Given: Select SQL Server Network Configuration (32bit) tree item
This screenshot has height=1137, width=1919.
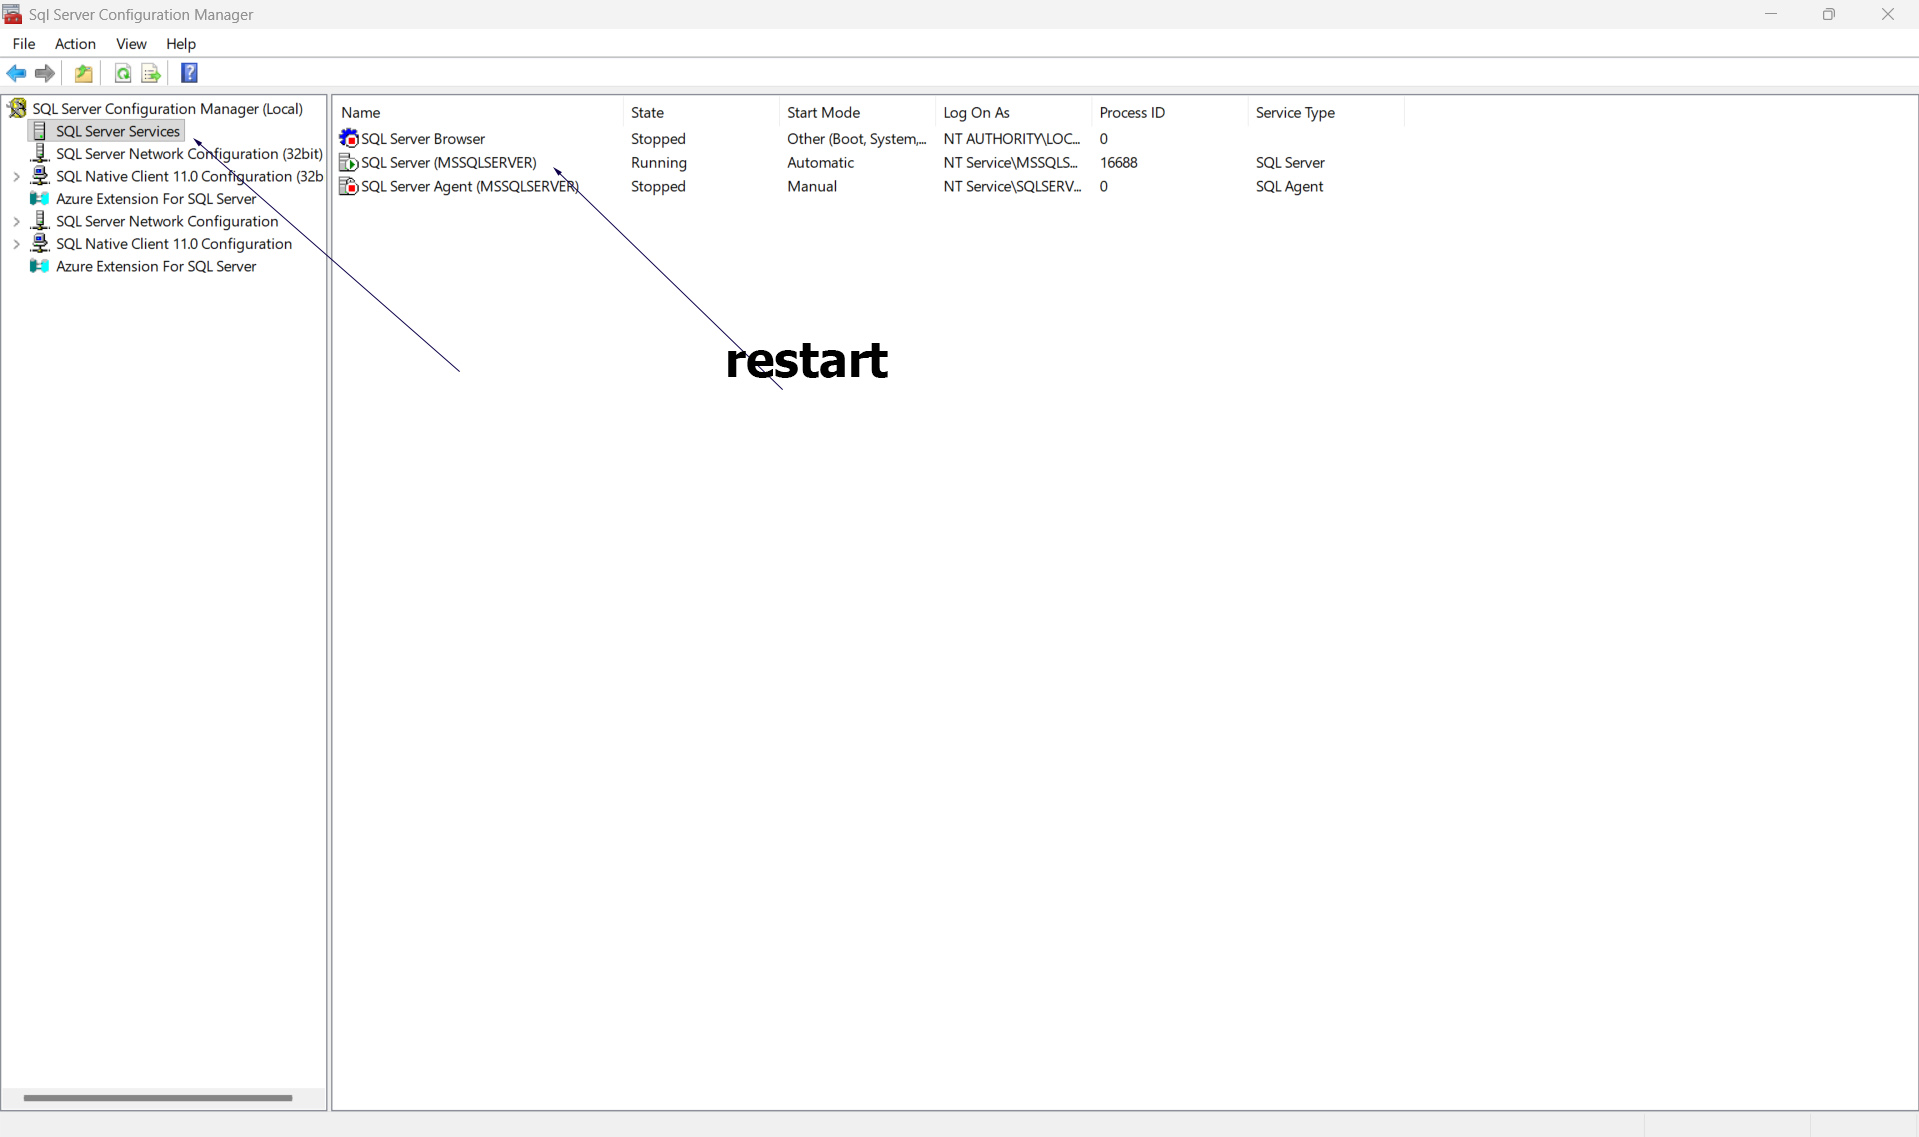Looking at the screenshot, I should [188, 154].
